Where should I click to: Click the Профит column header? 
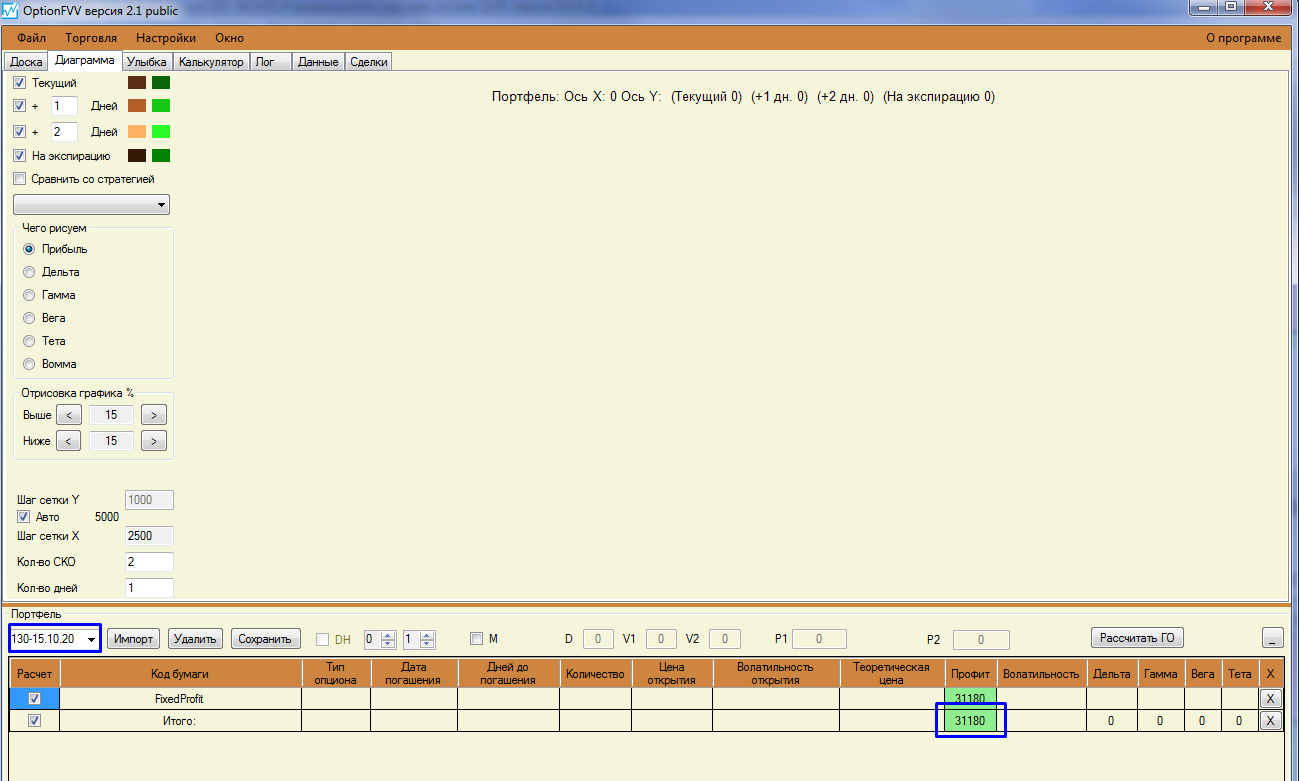coord(971,673)
